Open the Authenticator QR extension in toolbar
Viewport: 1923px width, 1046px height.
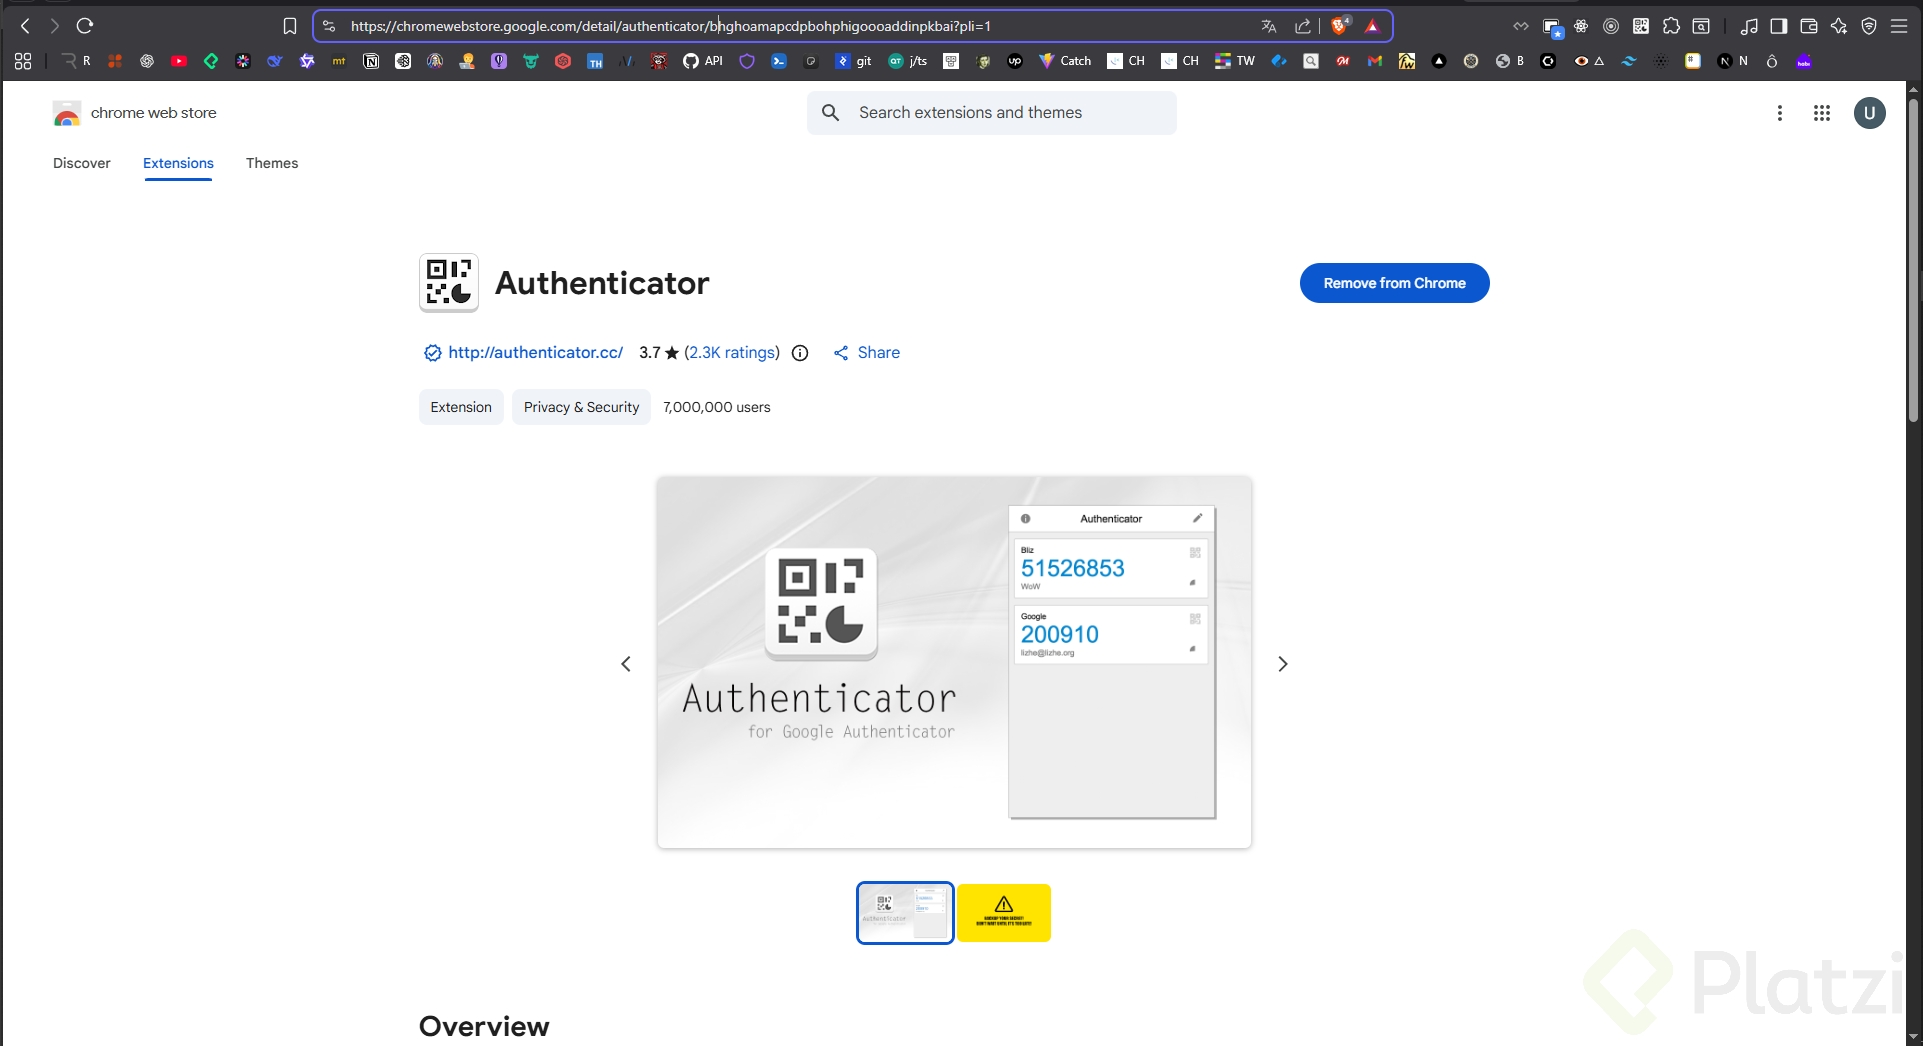pyautogui.click(x=1641, y=26)
